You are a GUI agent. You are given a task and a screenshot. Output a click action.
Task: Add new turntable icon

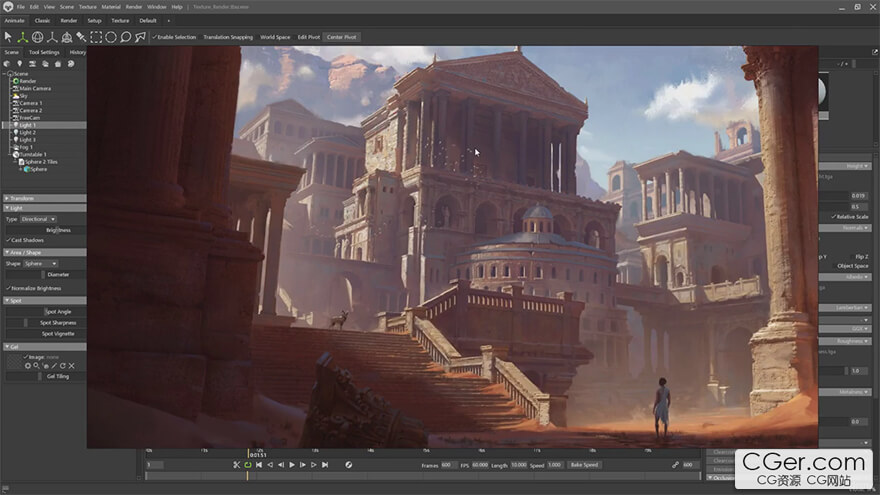[71, 64]
